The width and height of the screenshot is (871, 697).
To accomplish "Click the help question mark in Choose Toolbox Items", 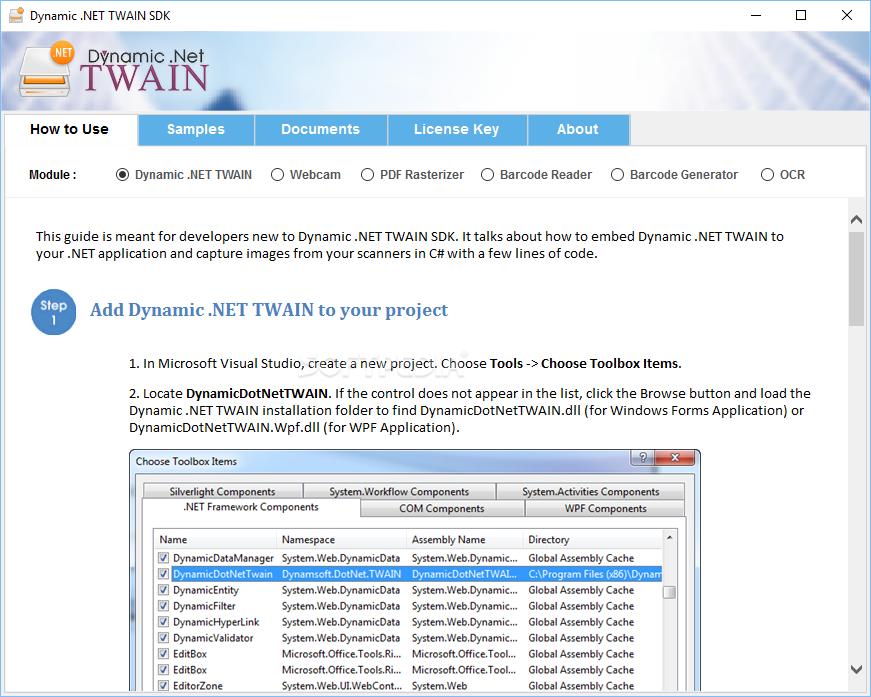I will 643,458.
